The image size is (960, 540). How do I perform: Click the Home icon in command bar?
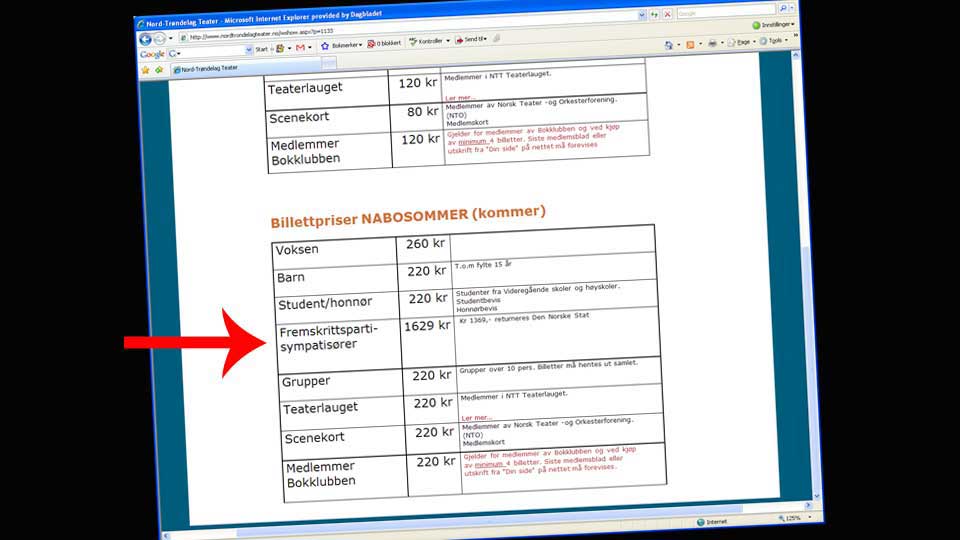(x=669, y=45)
